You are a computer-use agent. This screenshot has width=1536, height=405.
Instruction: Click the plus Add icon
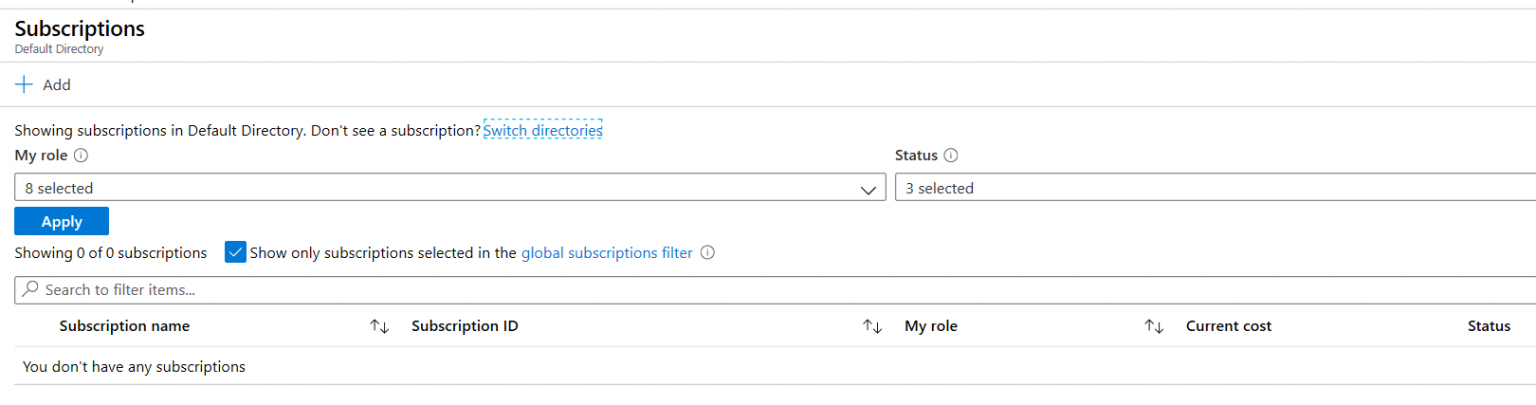[x=24, y=85]
